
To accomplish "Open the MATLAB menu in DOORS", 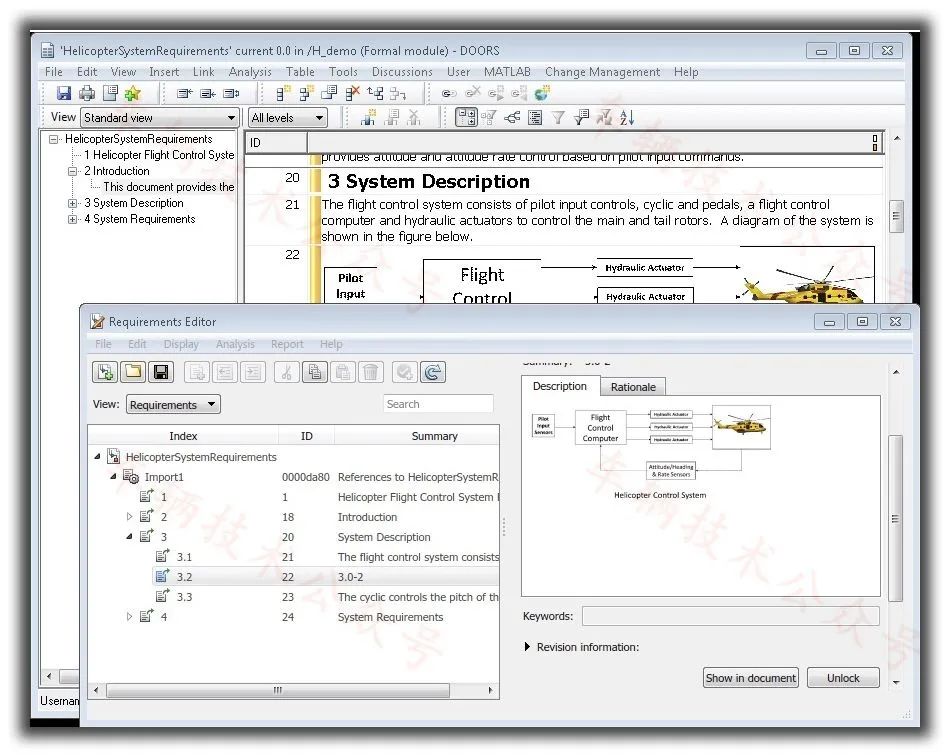I will click(x=507, y=72).
